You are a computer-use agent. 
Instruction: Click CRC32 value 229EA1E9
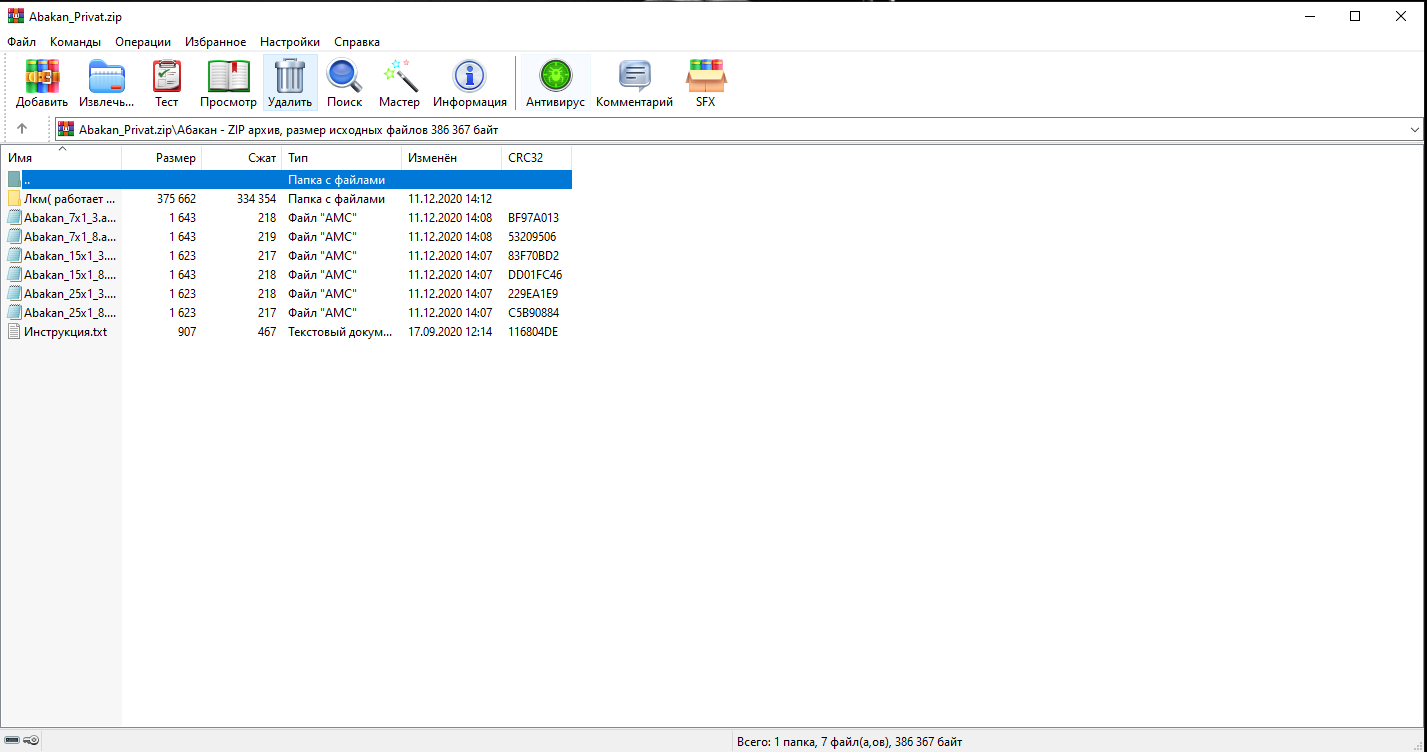pos(533,294)
